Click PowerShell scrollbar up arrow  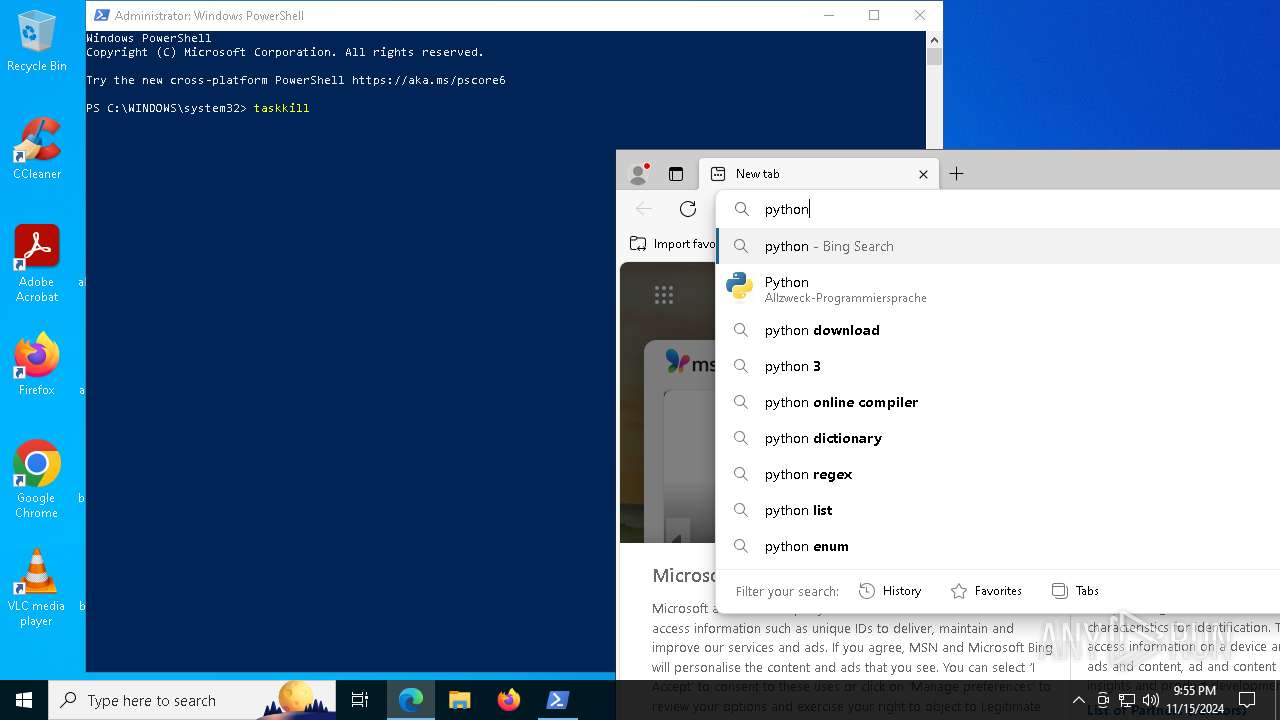tap(934, 40)
